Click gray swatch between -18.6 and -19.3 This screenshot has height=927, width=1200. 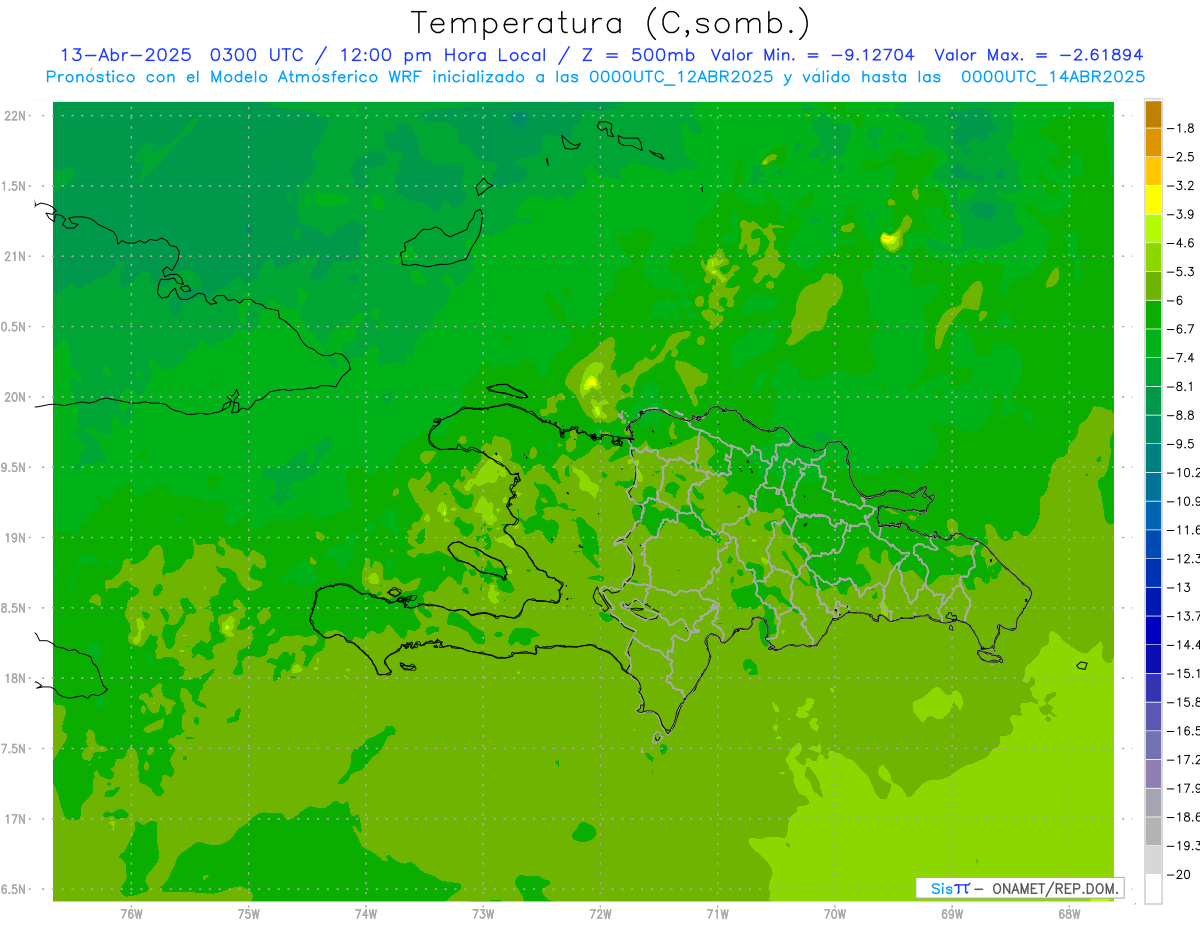1153,831
